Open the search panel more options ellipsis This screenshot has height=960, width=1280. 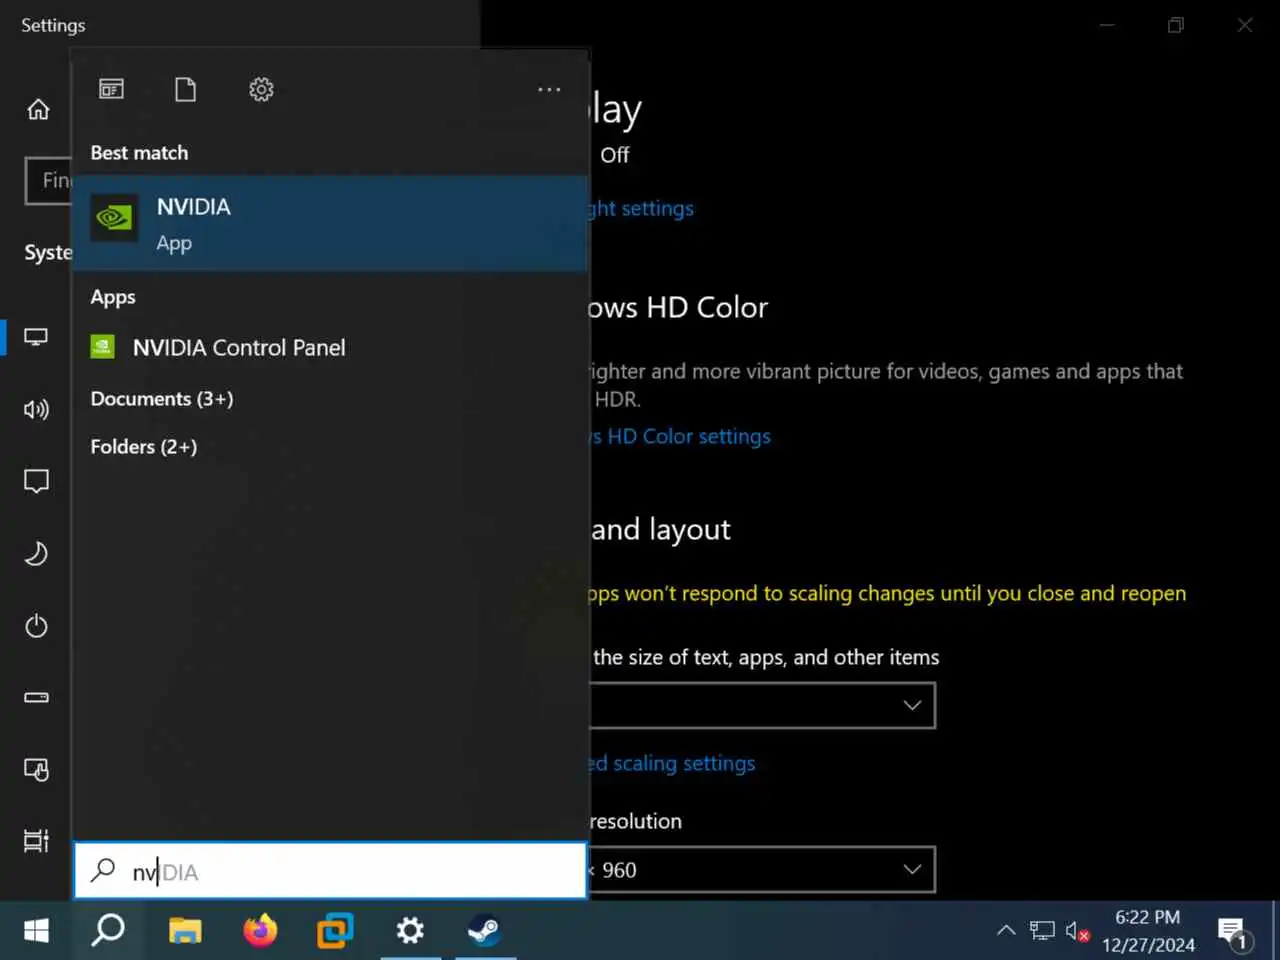[549, 89]
